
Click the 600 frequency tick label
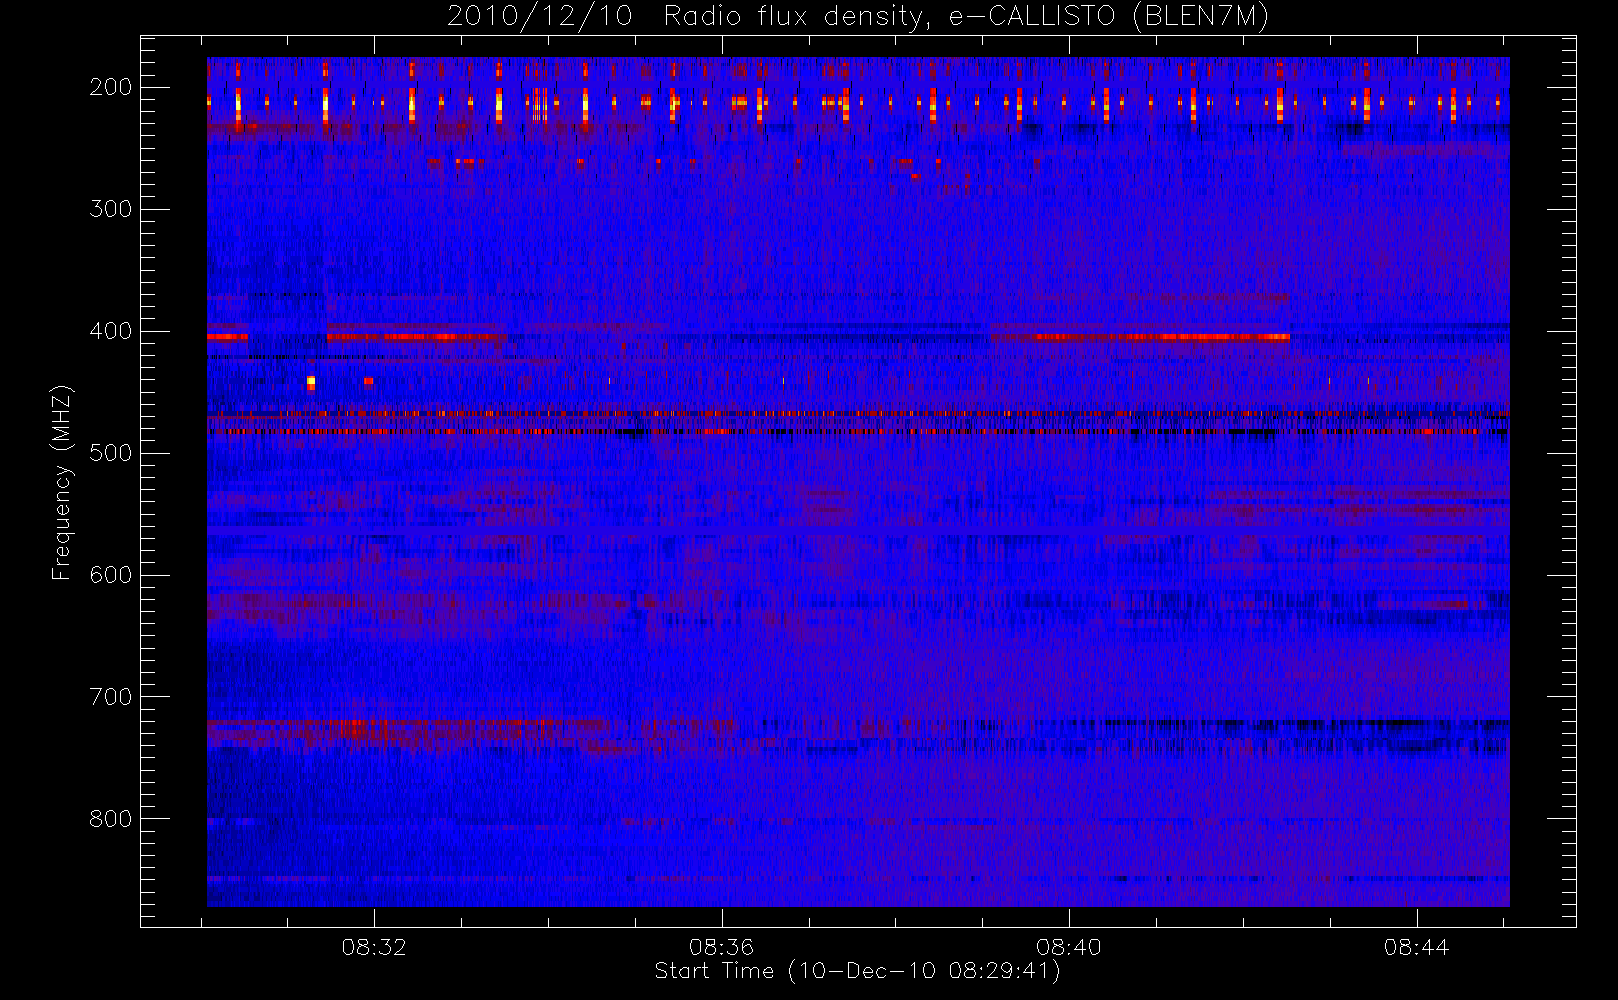[111, 575]
